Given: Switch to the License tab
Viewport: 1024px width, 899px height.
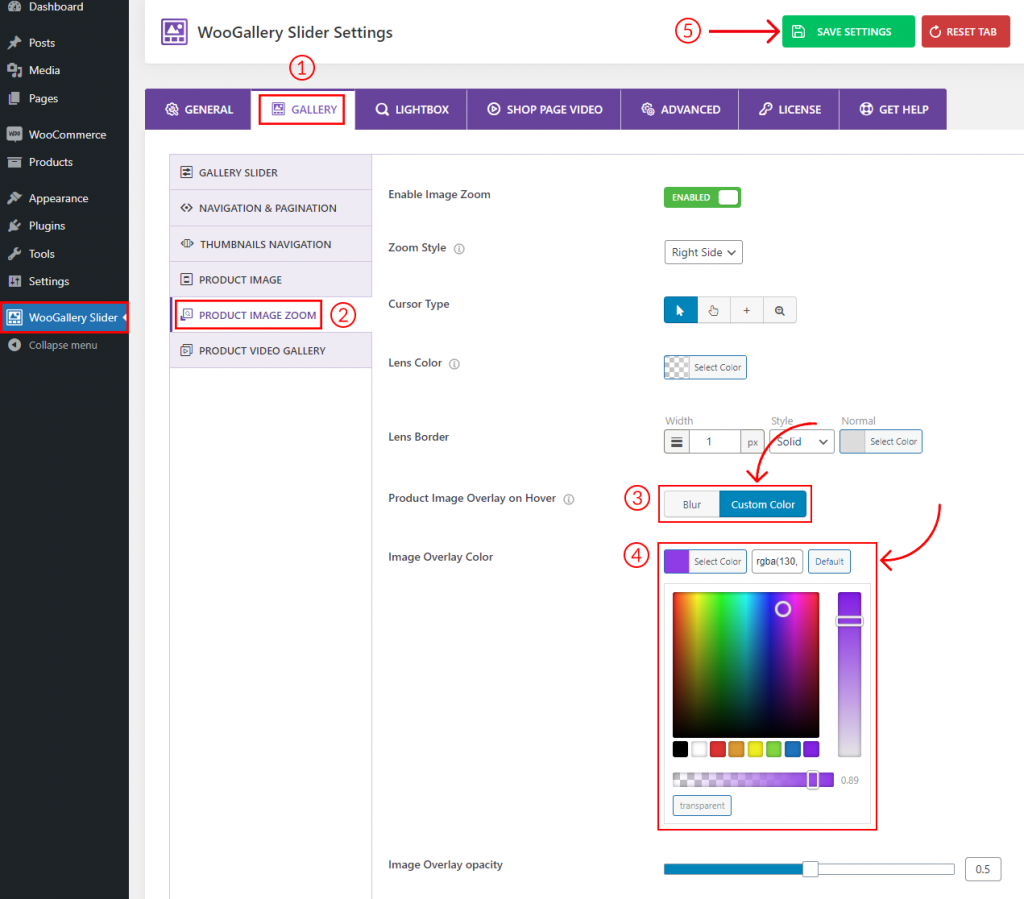Looking at the screenshot, I should 789,110.
